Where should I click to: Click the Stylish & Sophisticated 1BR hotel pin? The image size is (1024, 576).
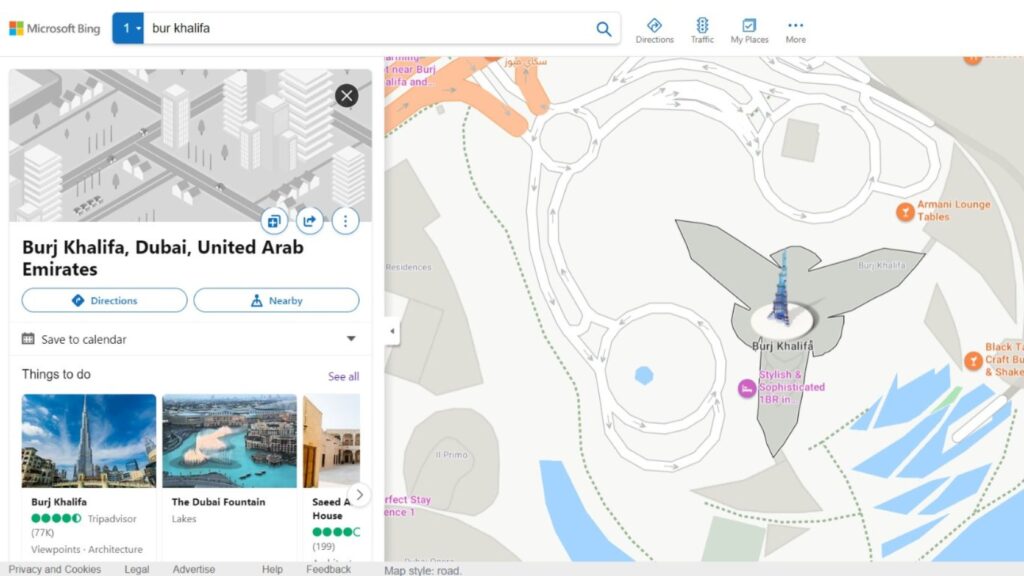747,389
